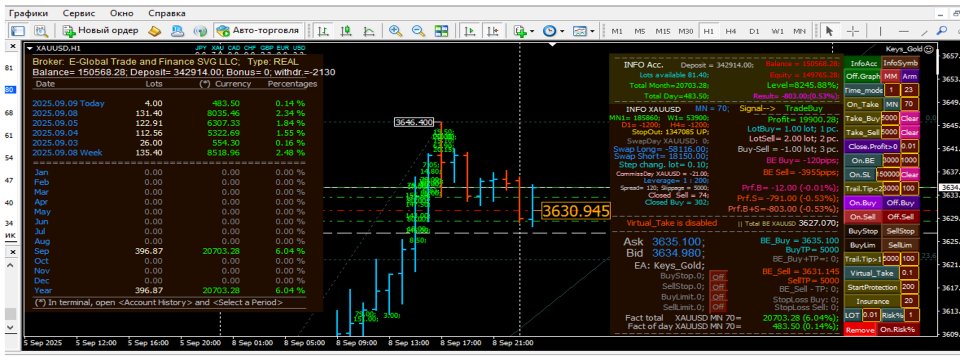
Task: Toggle chart auto scroll icon
Action: 470,31
